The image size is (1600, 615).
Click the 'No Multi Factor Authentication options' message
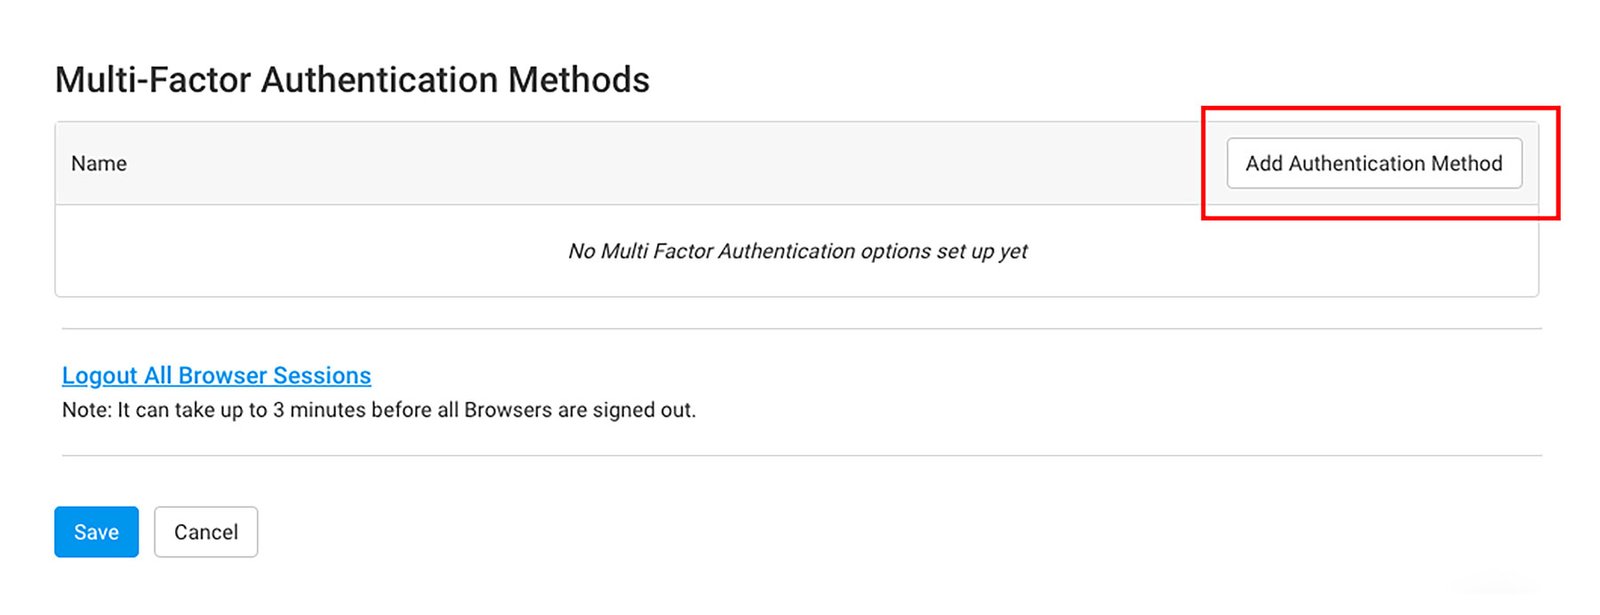797,251
